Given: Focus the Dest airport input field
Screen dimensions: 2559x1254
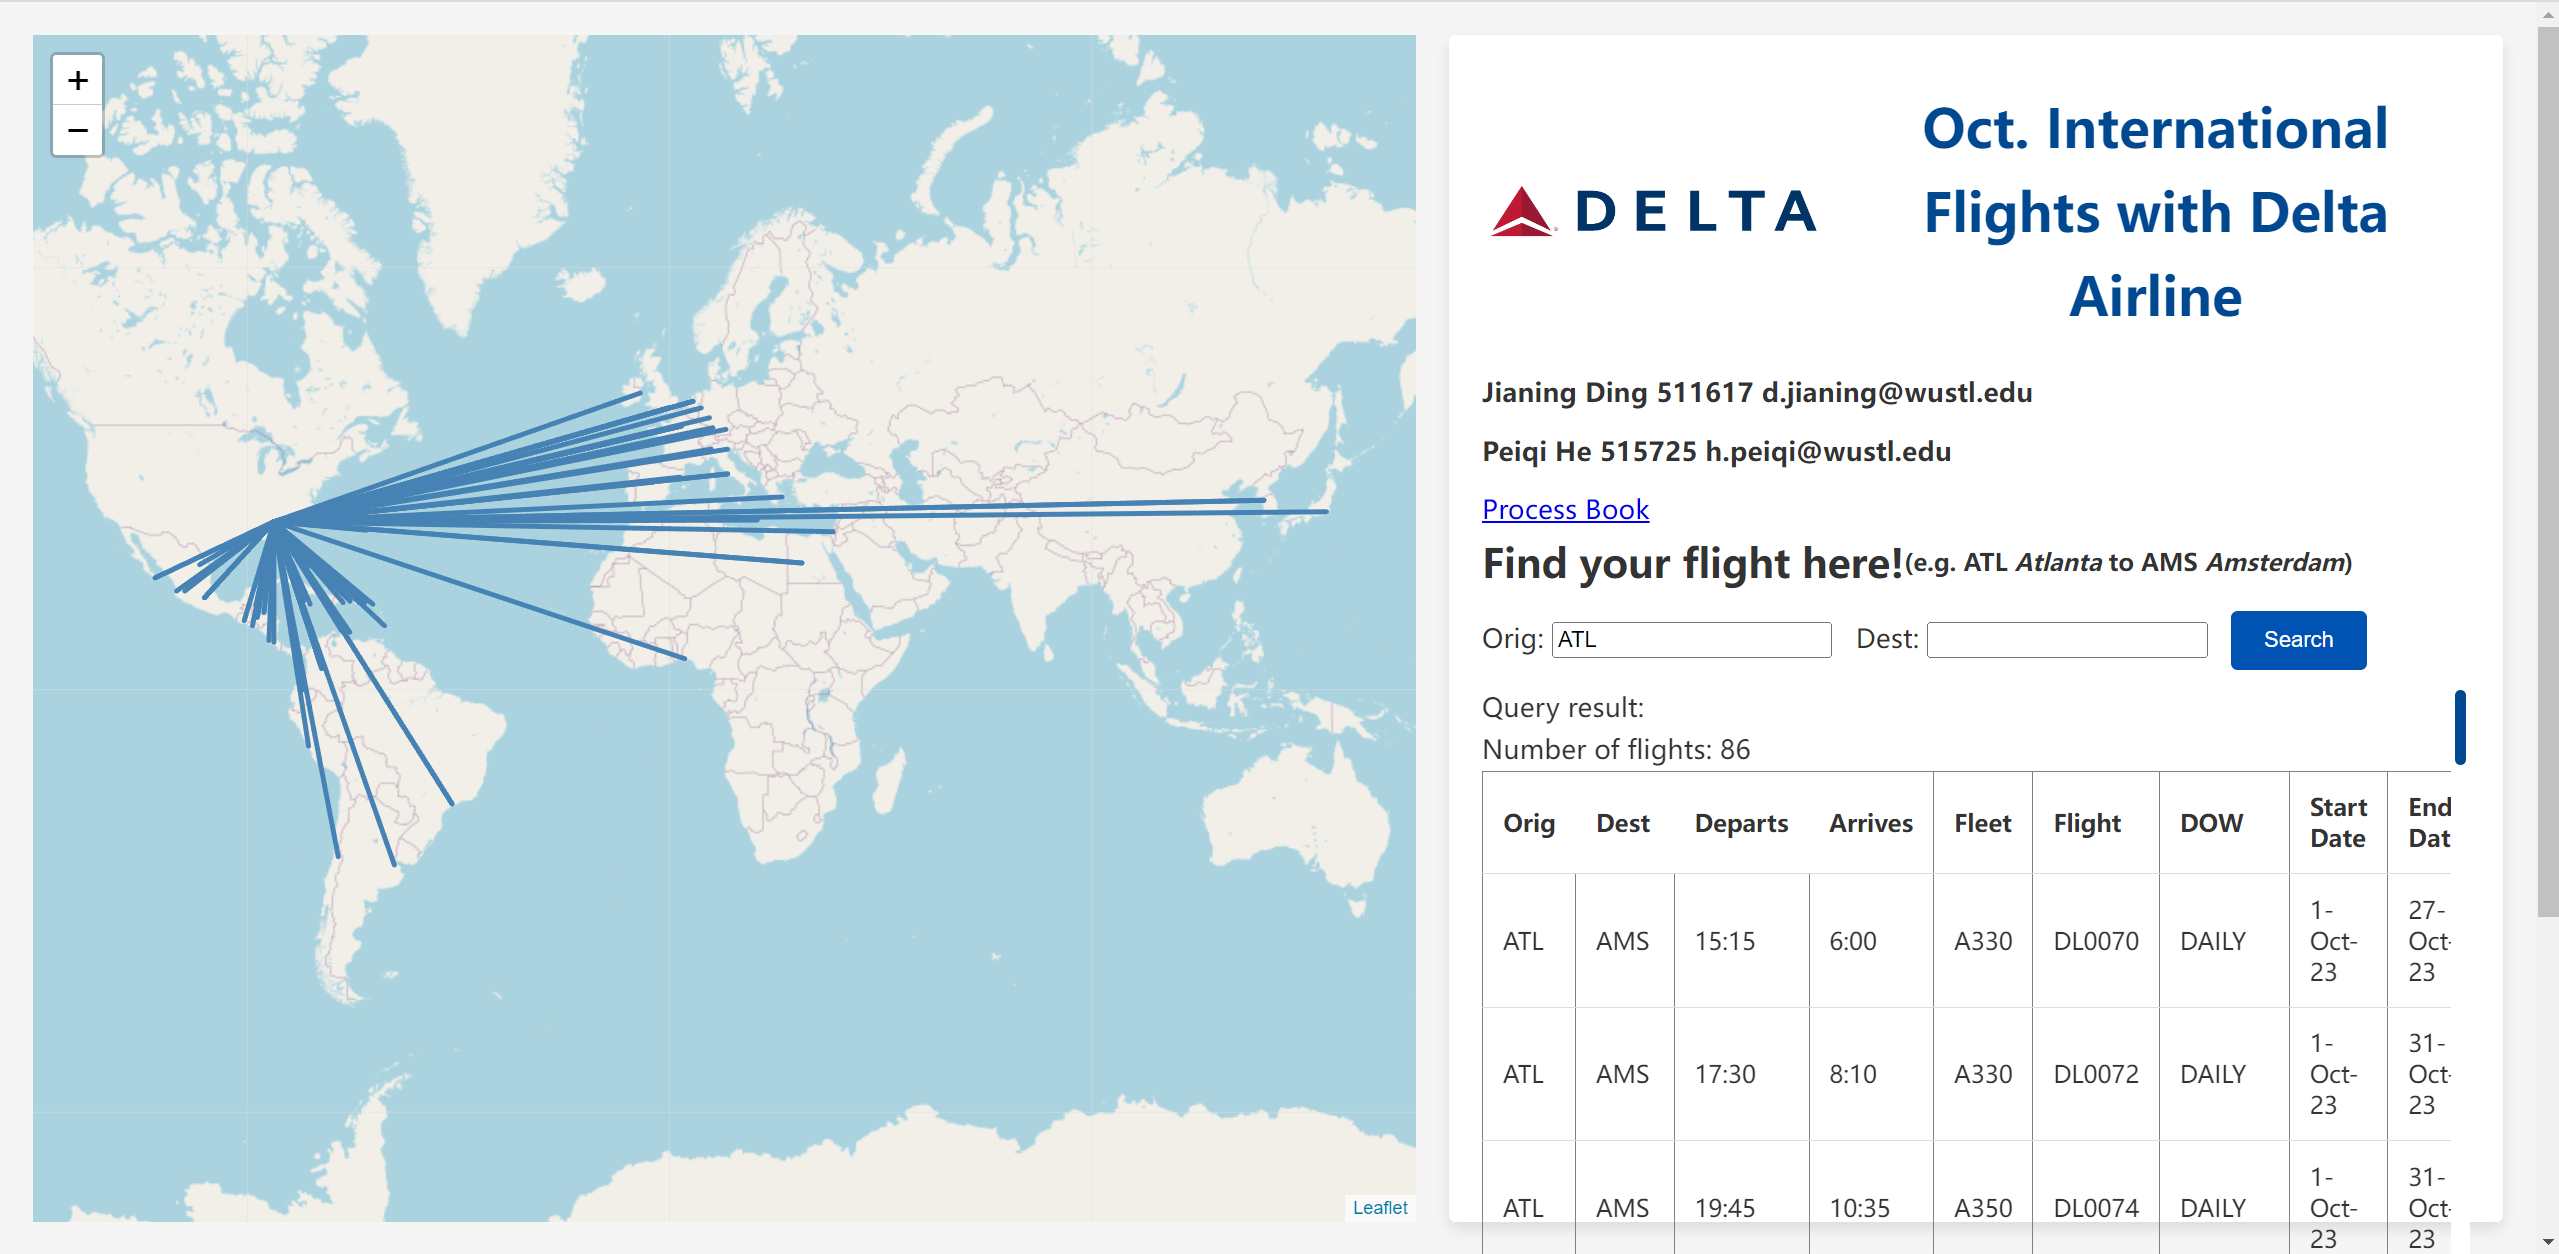Looking at the screenshot, I should pyautogui.click(x=2066, y=640).
